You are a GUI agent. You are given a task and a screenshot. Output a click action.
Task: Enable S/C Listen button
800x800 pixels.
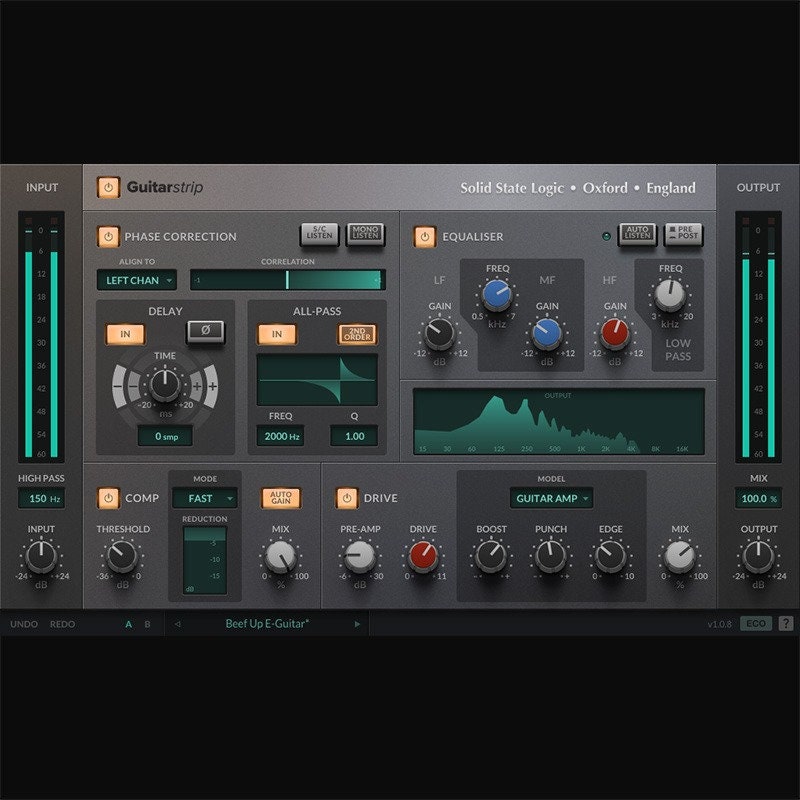pyautogui.click(x=319, y=234)
